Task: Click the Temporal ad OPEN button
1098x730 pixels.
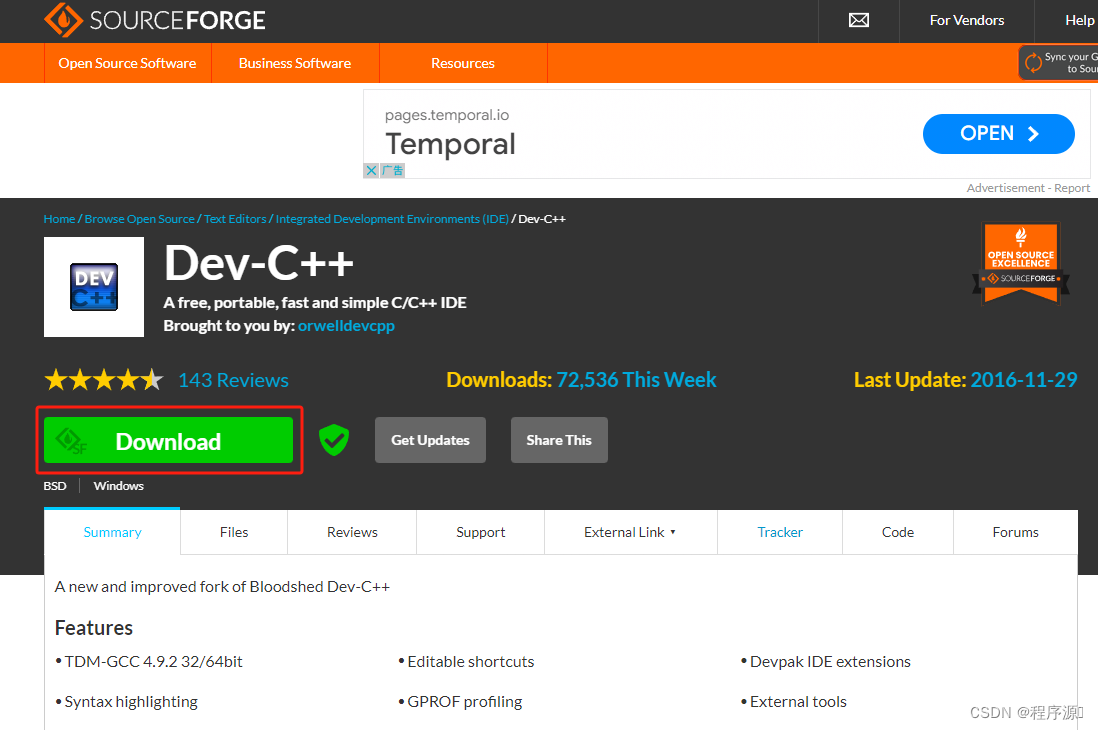Action: tap(997, 133)
